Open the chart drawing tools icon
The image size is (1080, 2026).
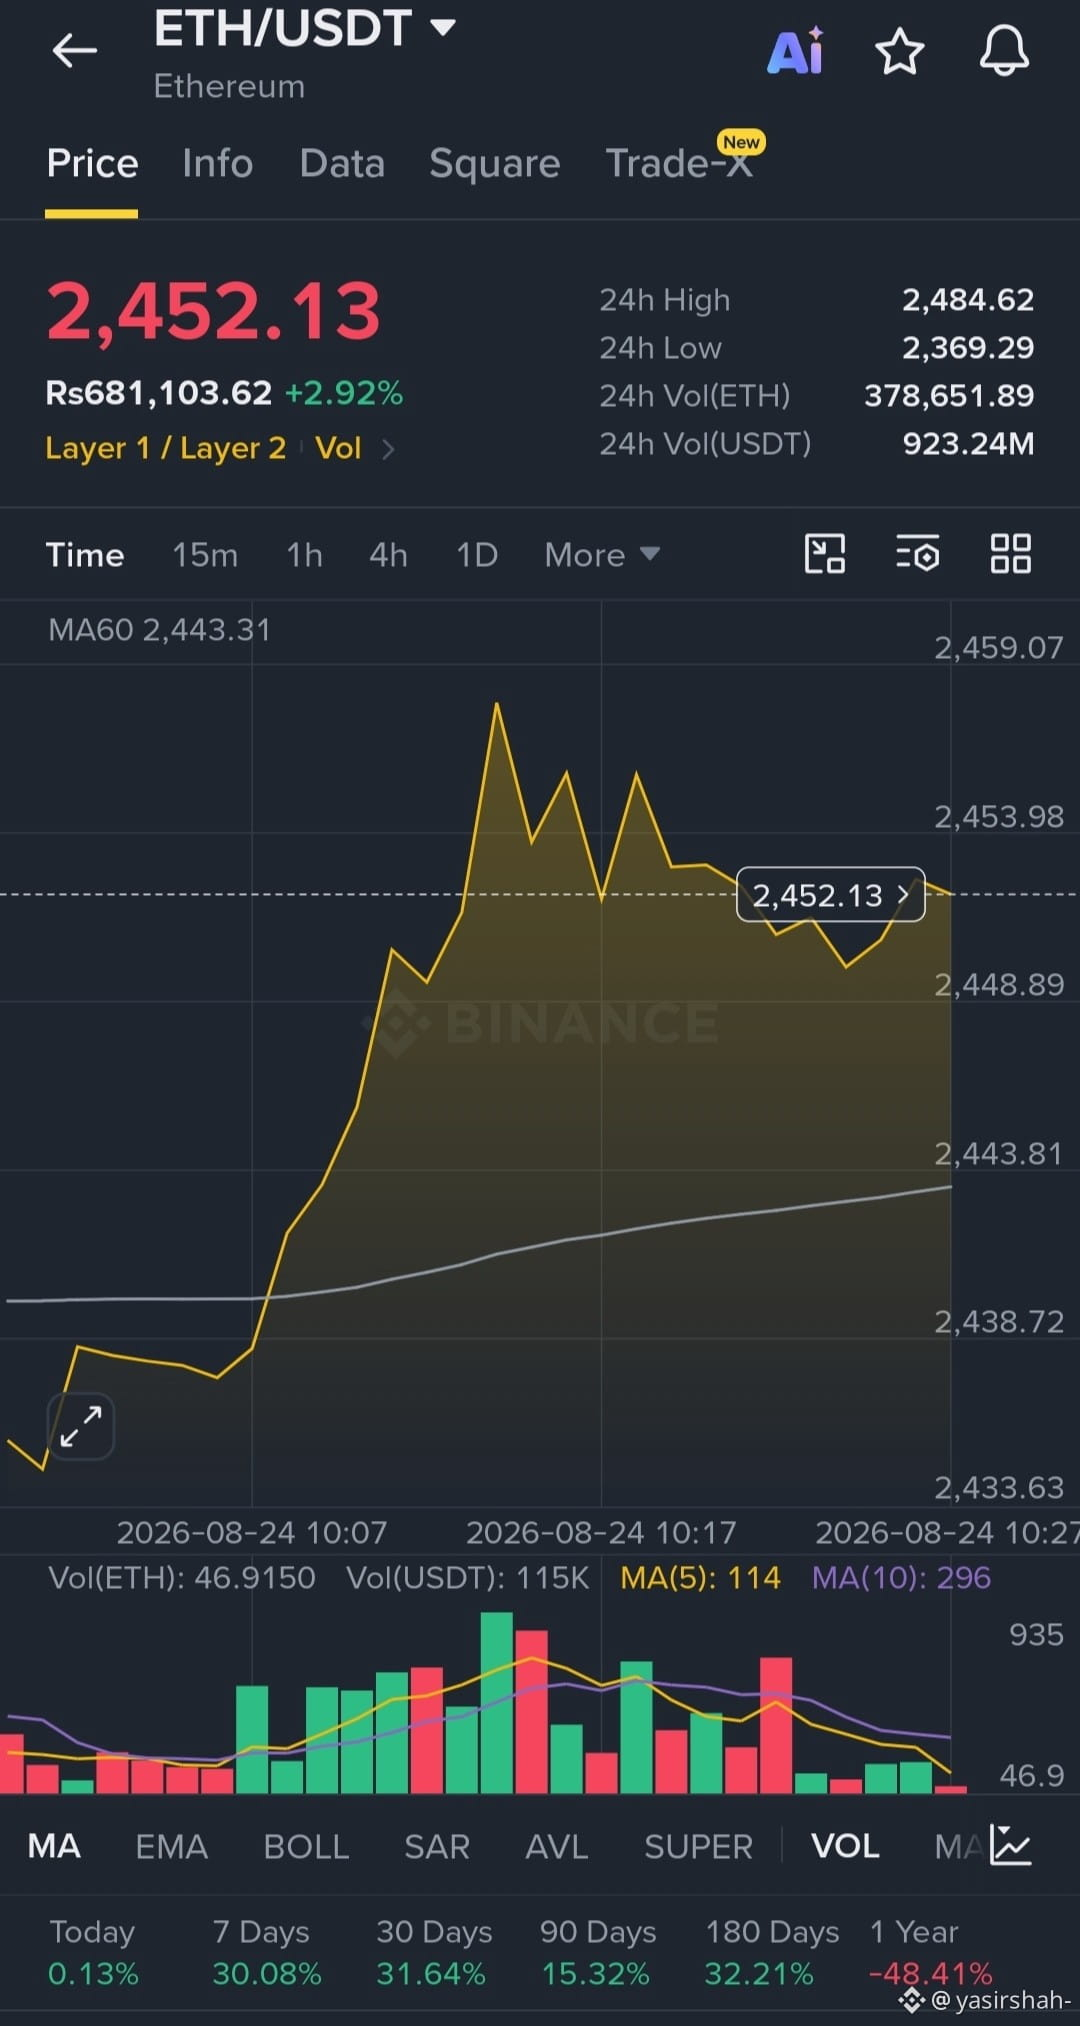click(825, 553)
